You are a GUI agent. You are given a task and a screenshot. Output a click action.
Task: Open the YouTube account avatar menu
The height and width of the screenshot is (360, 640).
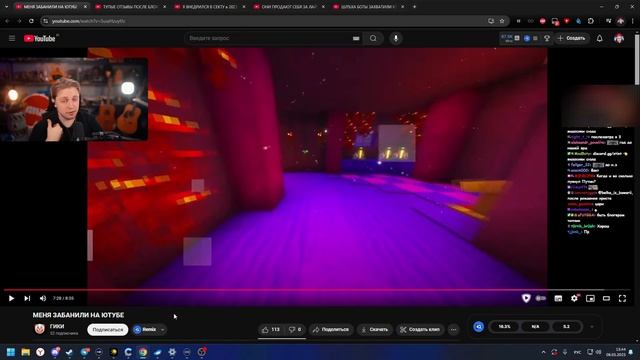pos(619,38)
